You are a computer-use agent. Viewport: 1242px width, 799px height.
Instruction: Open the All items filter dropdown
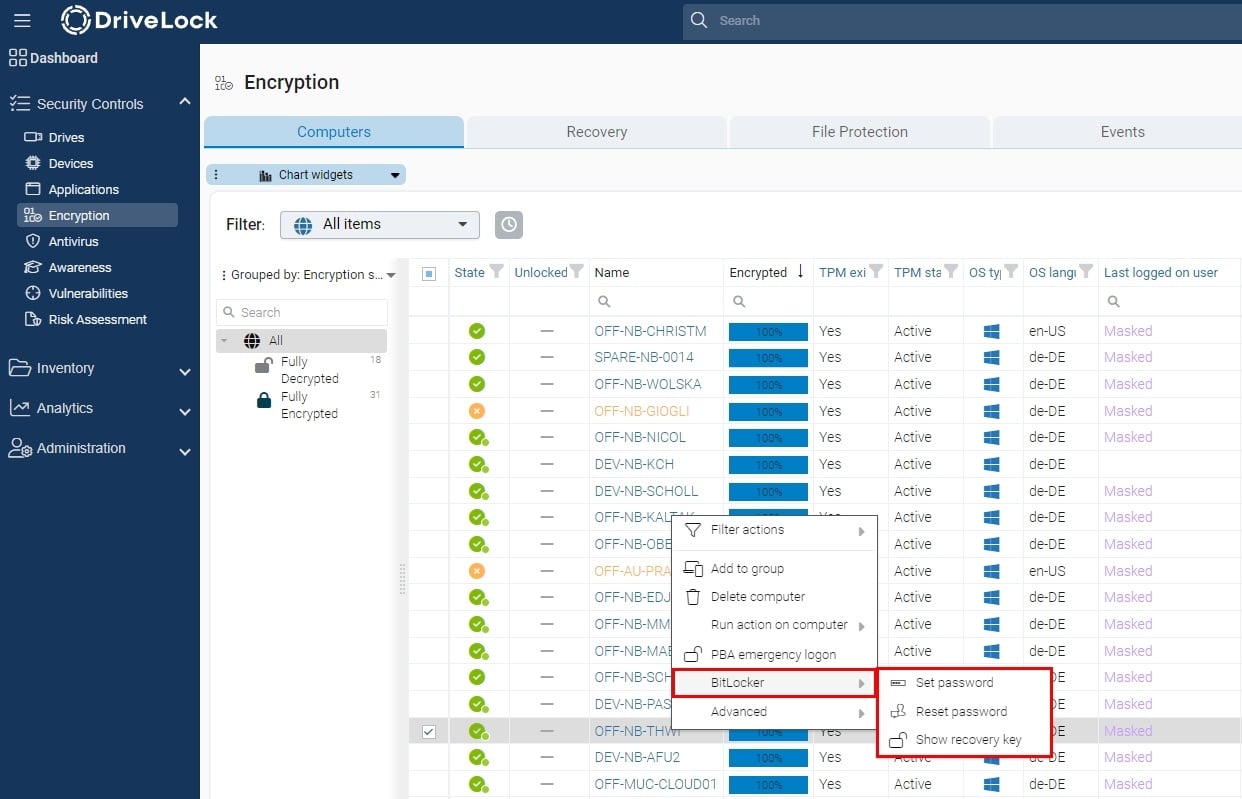tap(379, 224)
